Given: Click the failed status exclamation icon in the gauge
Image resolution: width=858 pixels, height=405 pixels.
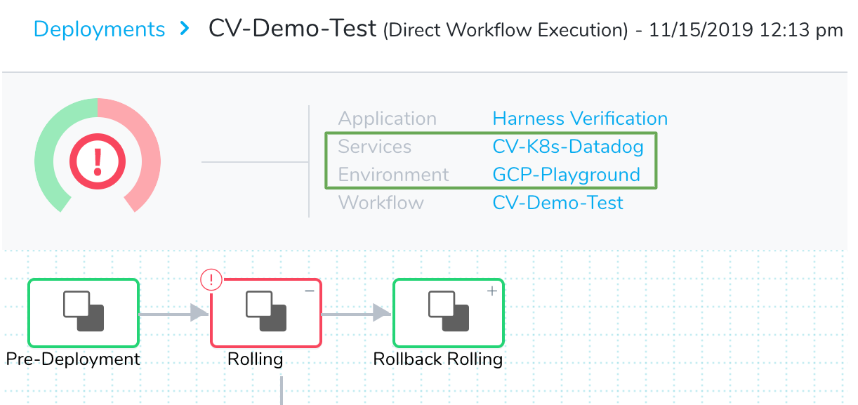Looking at the screenshot, I should (97, 161).
